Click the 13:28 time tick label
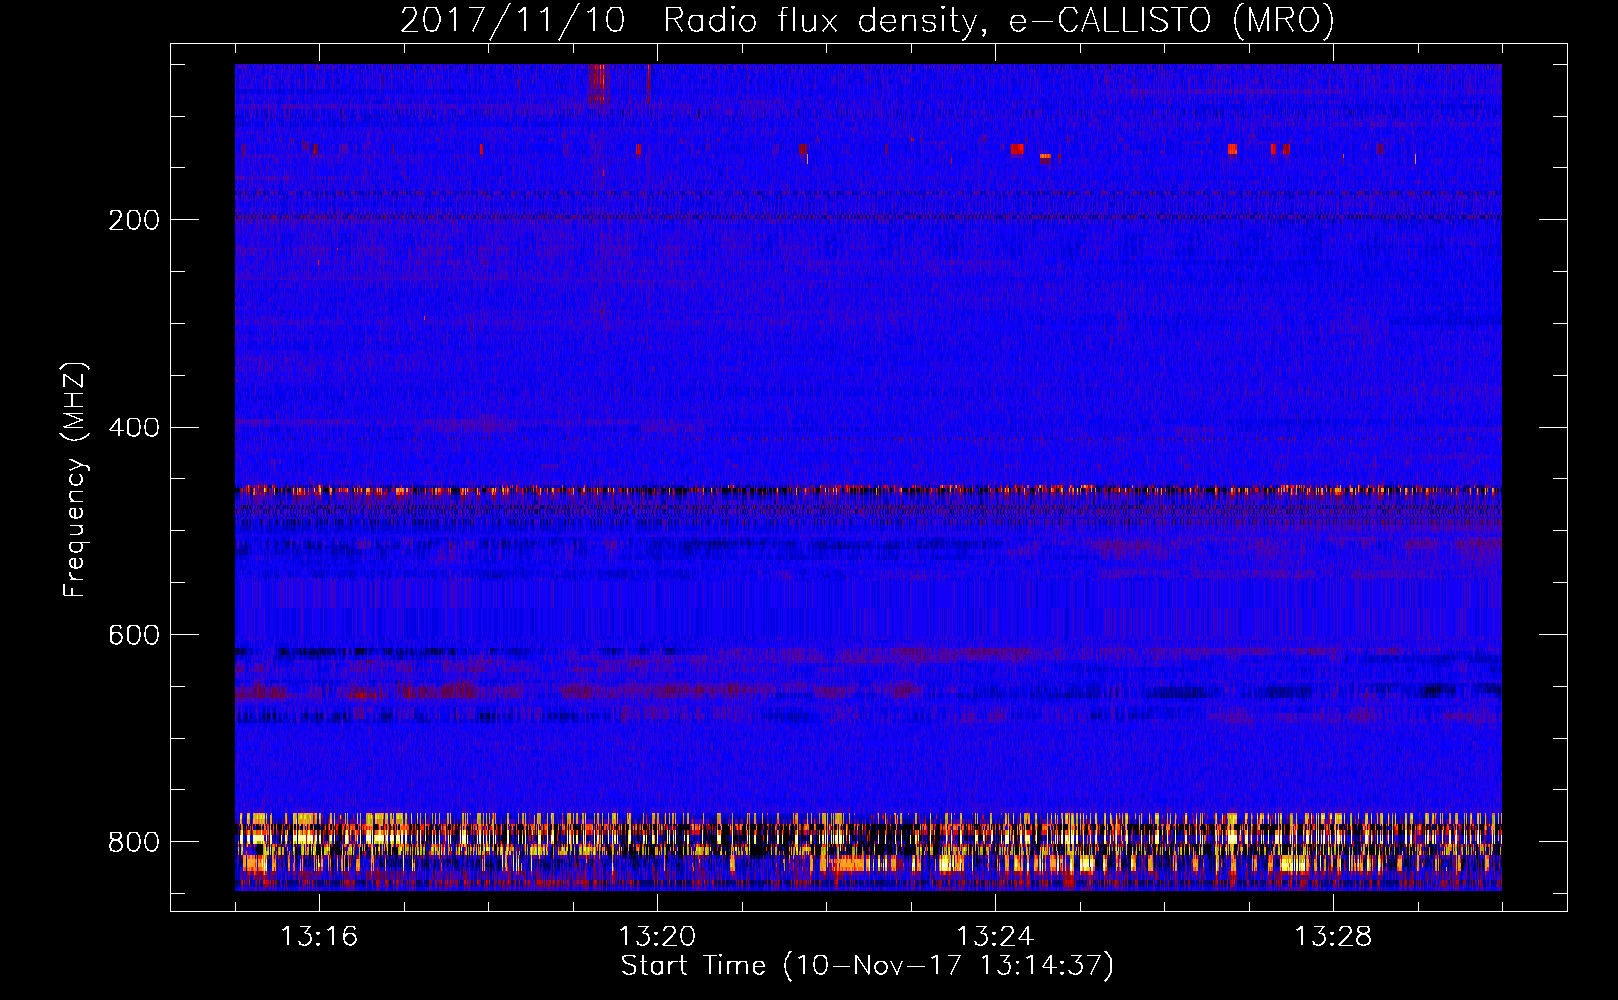The height and width of the screenshot is (1000, 1618). 1333,937
